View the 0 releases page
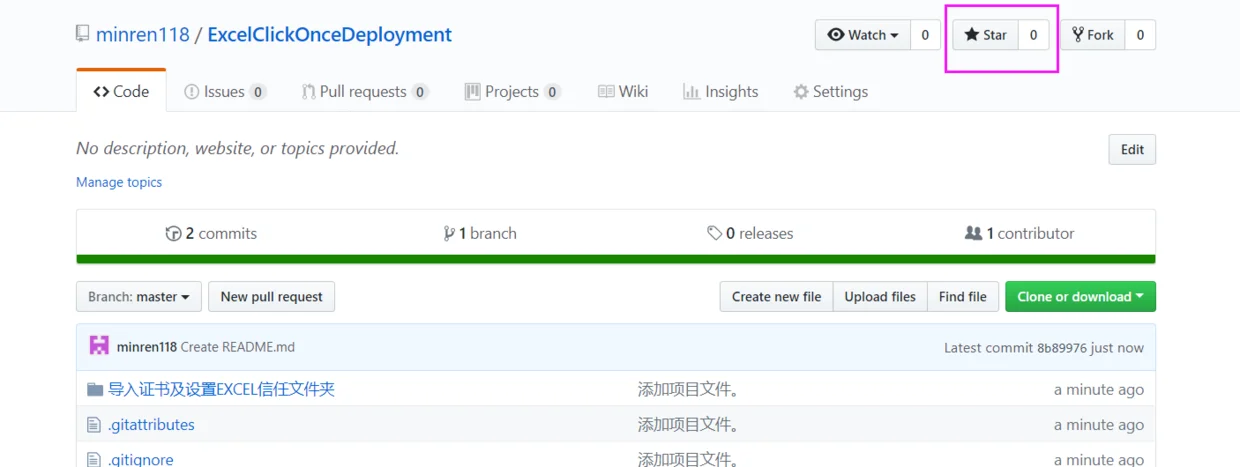This screenshot has height=467, width=1240. point(750,233)
